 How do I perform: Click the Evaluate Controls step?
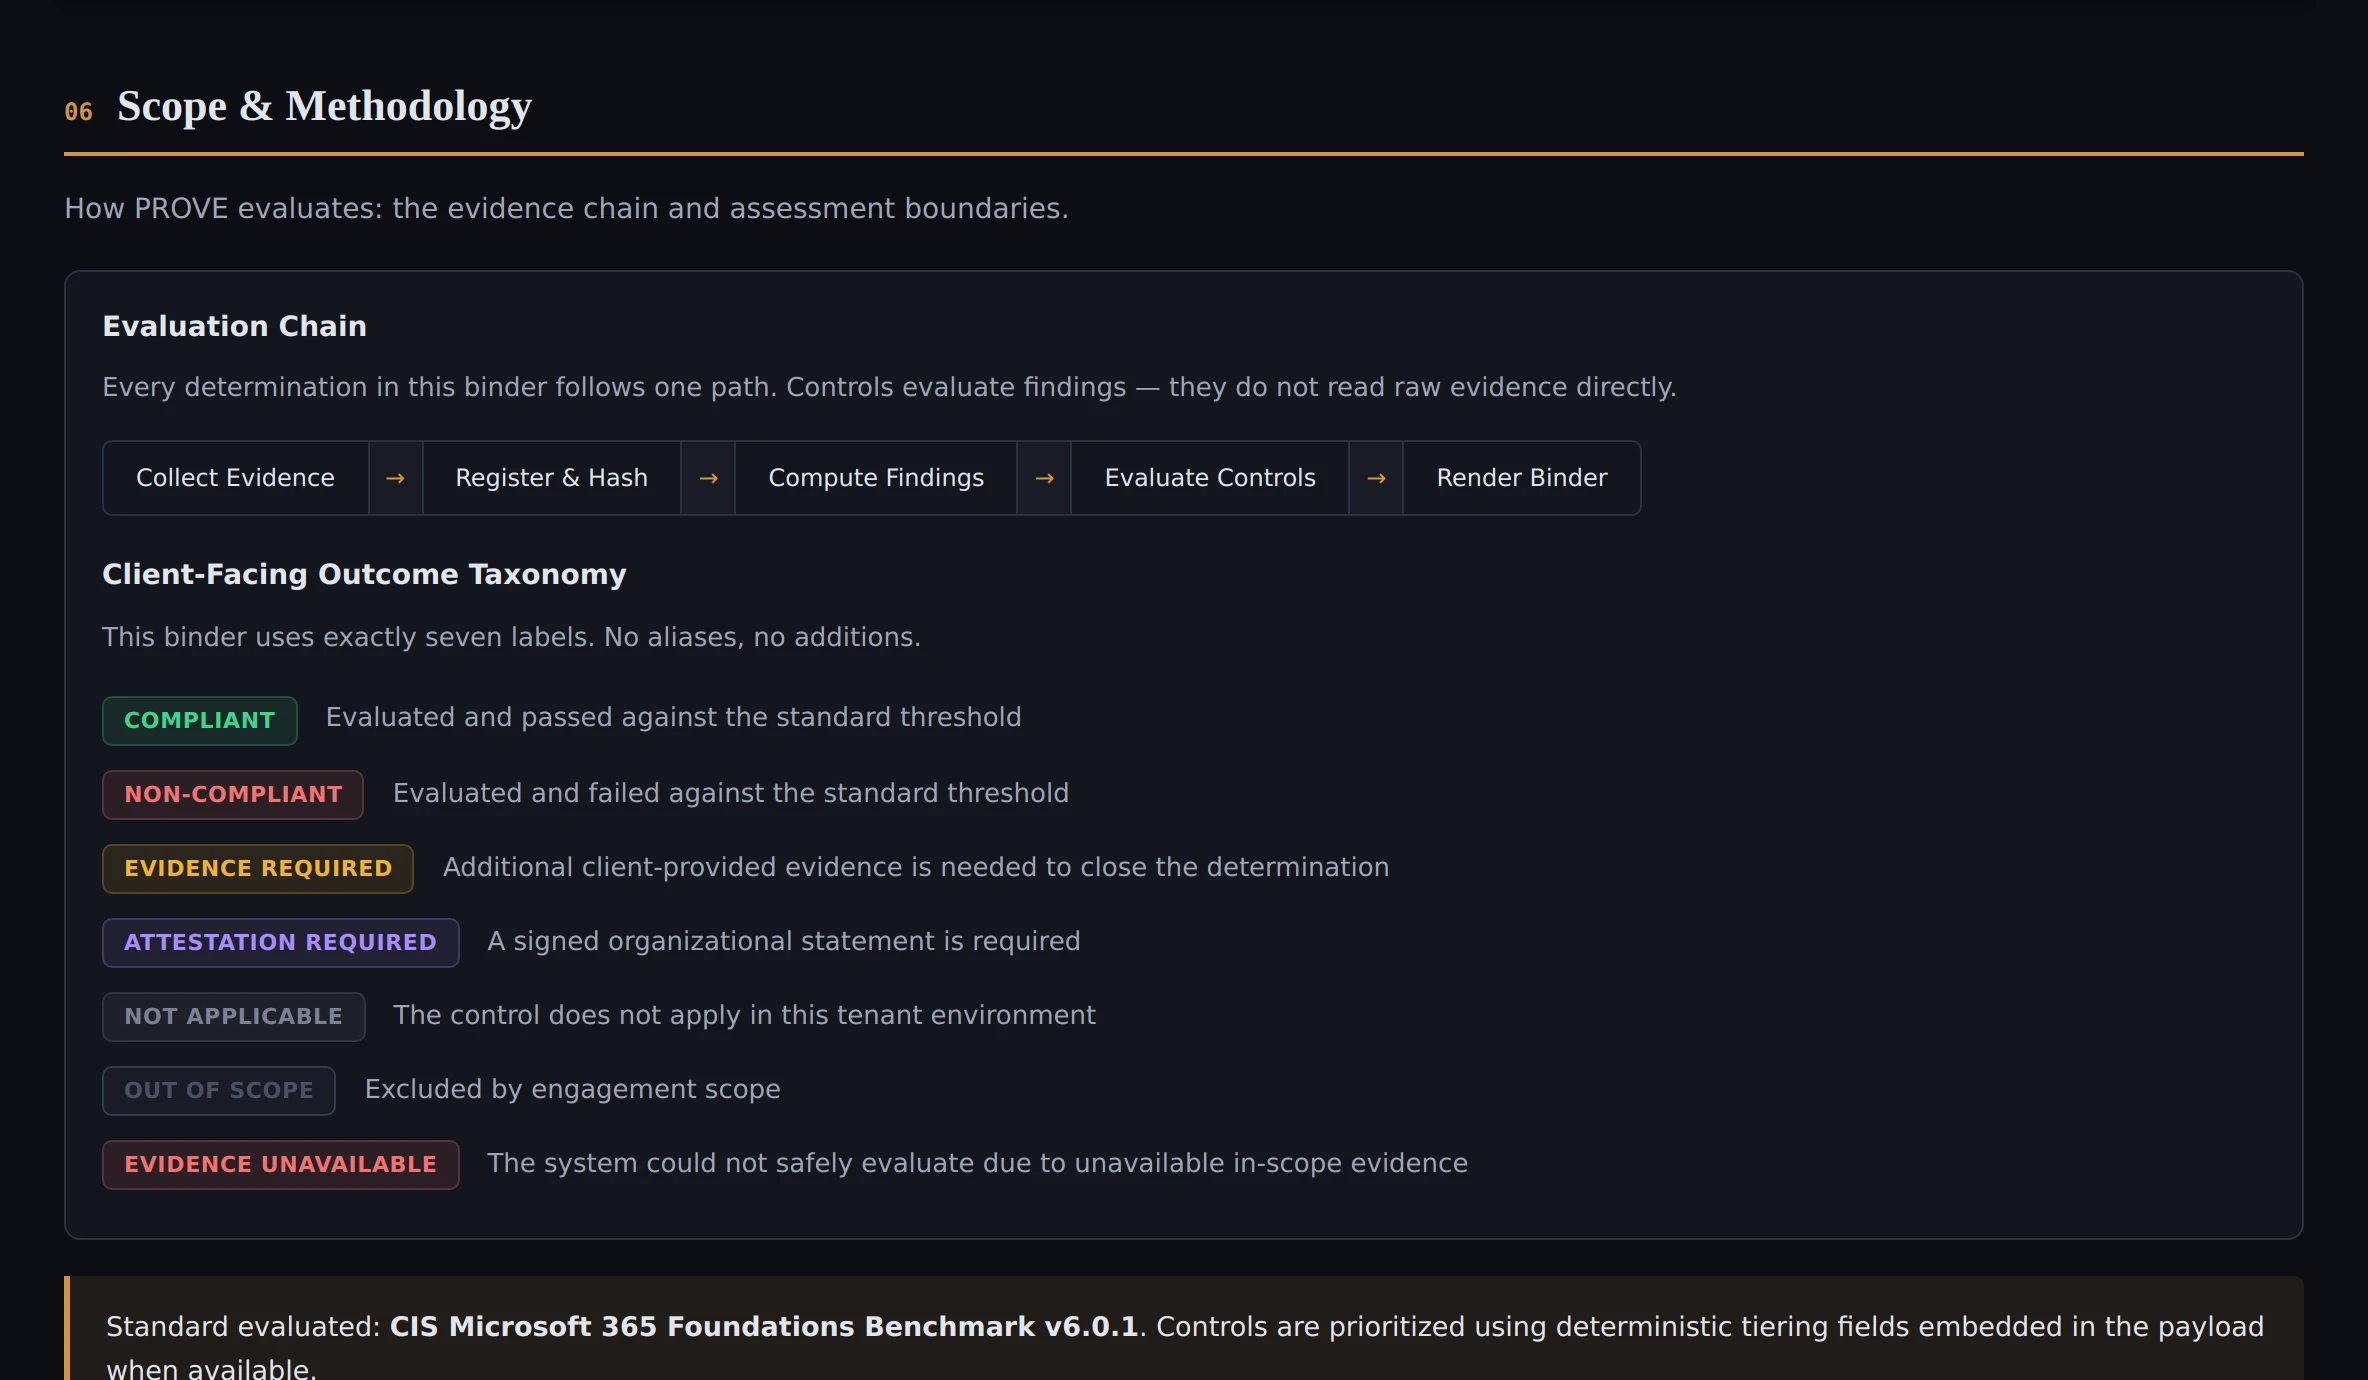[1209, 478]
